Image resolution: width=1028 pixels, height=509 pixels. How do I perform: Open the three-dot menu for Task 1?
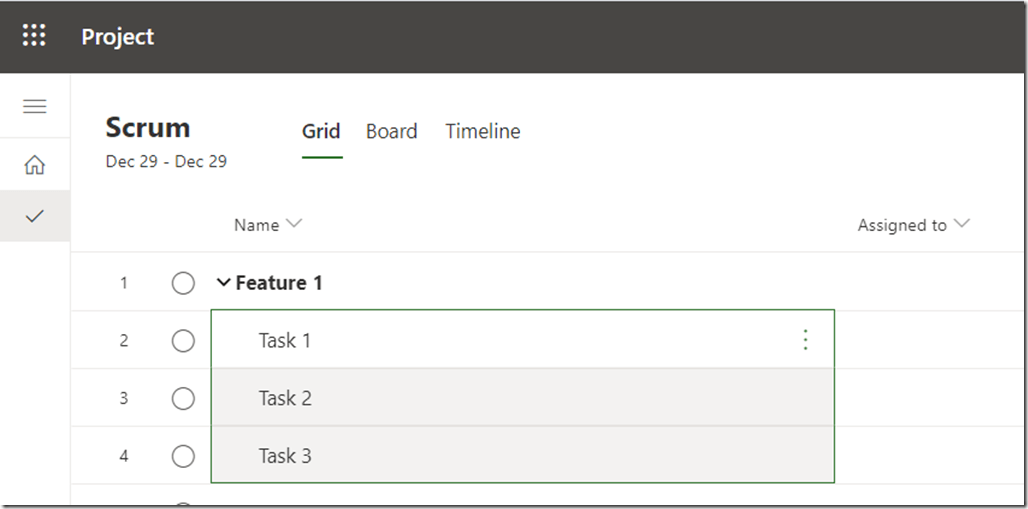coord(806,341)
